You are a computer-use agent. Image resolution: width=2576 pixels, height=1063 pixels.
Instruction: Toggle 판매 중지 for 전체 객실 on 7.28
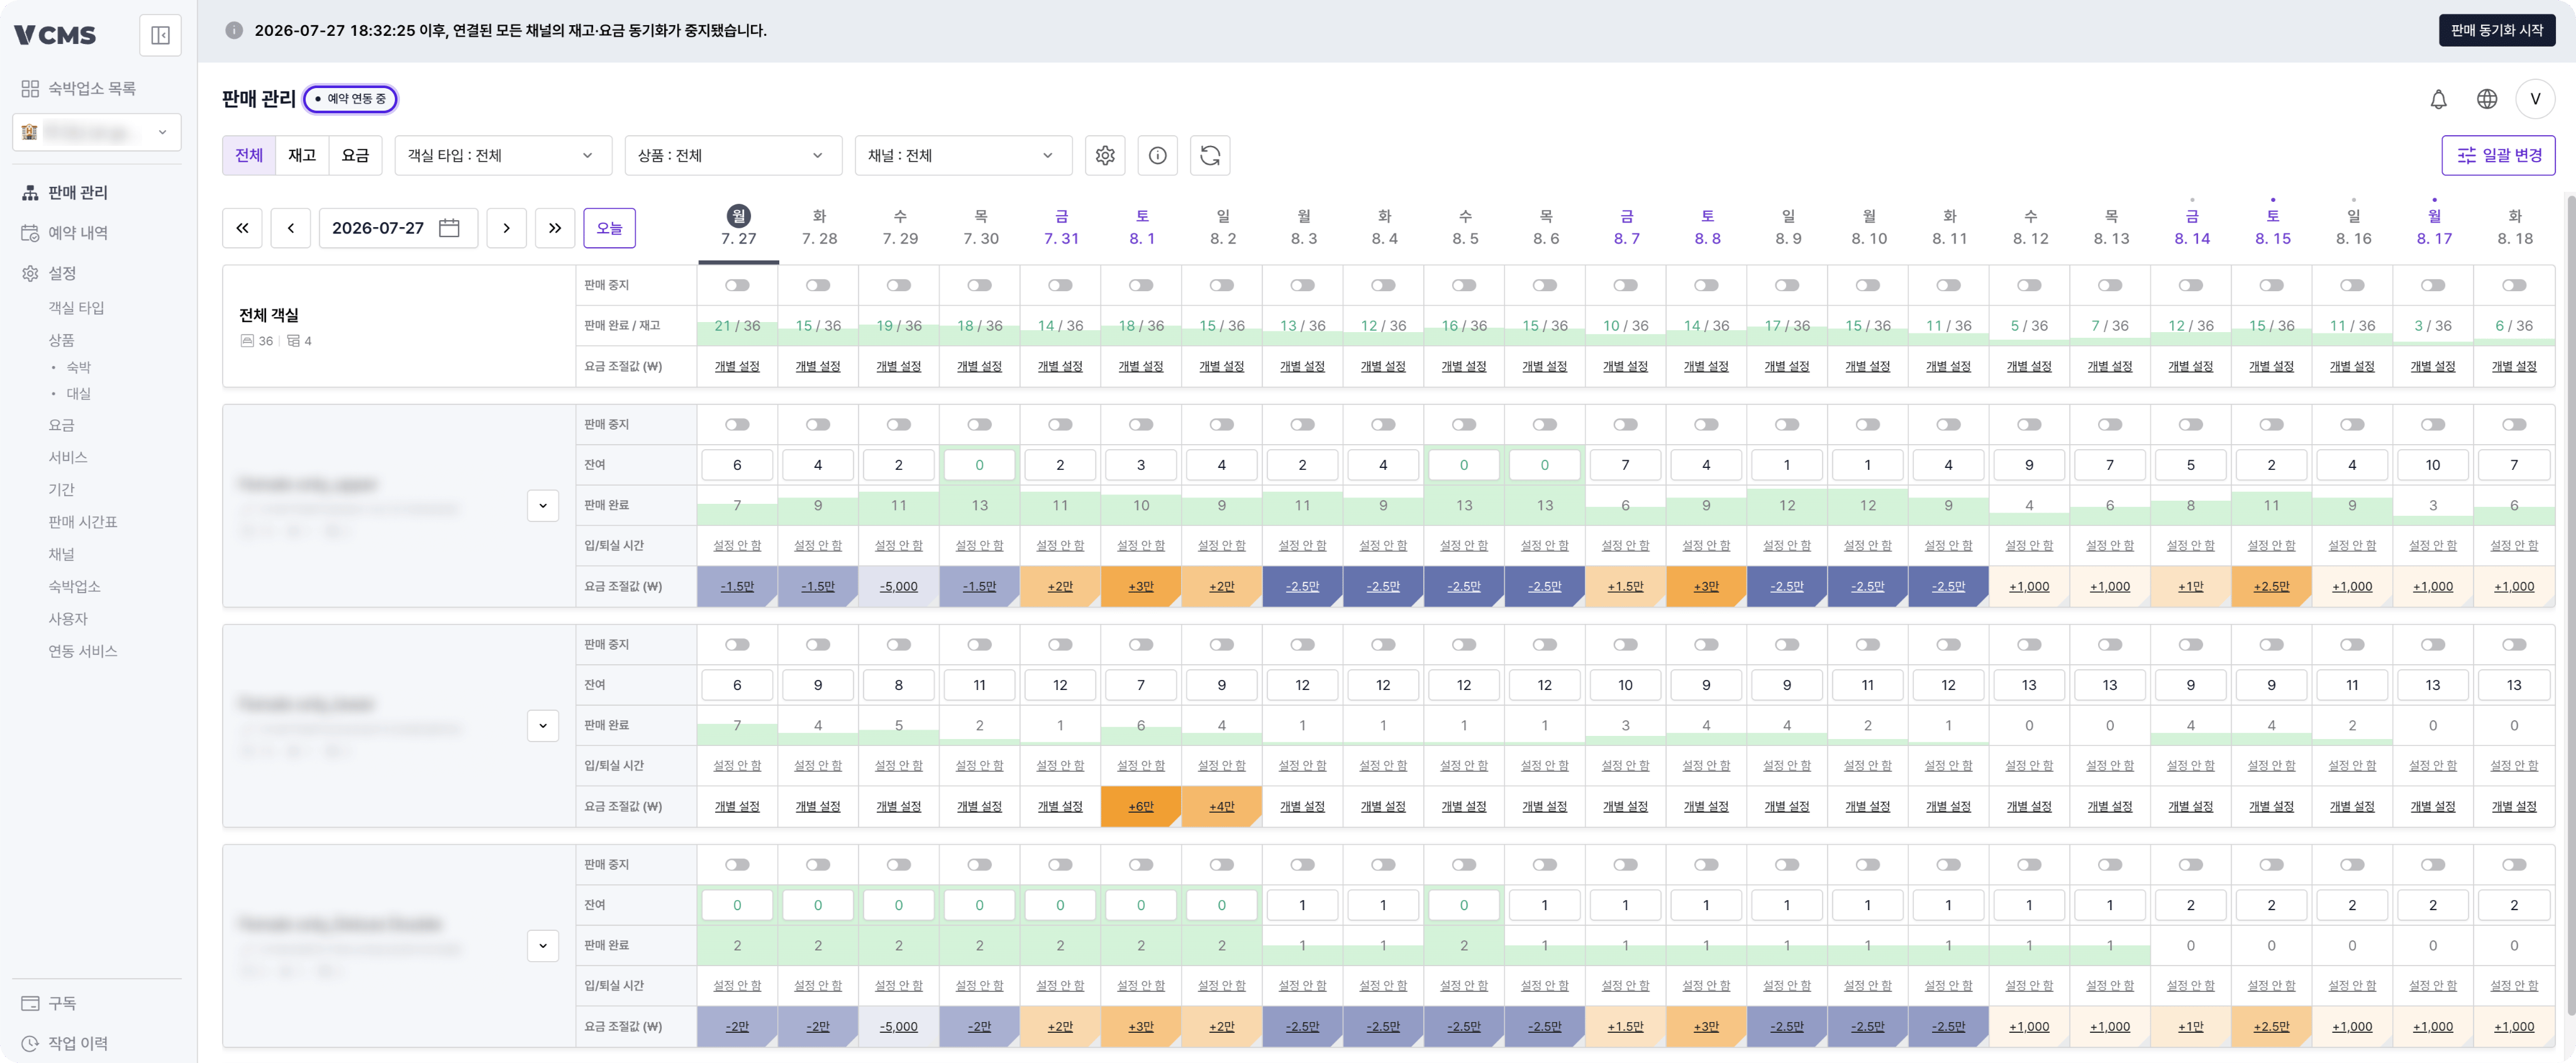click(x=818, y=285)
